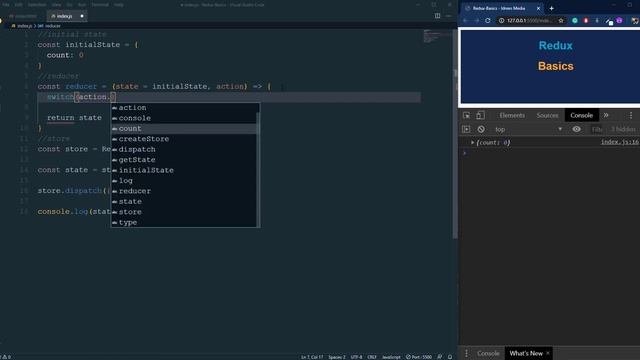The image size is (640, 360).
Task: Choose 'log' autocomplete entry
Action: click(184, 181)
